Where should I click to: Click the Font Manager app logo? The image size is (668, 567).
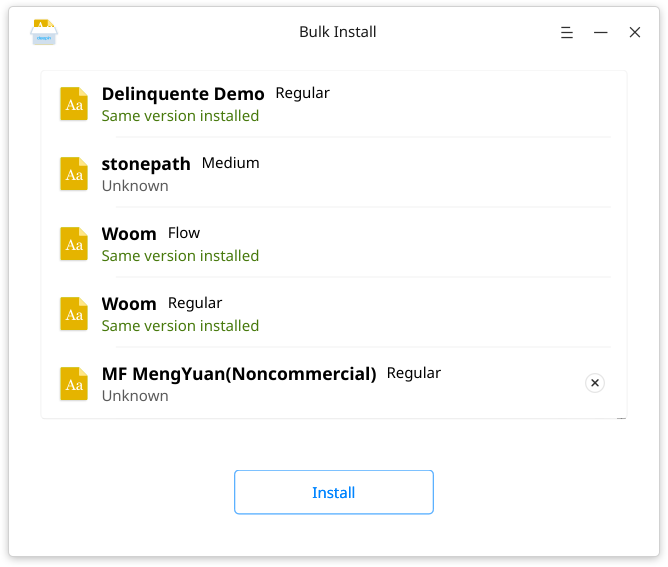[x=44, y=32]
